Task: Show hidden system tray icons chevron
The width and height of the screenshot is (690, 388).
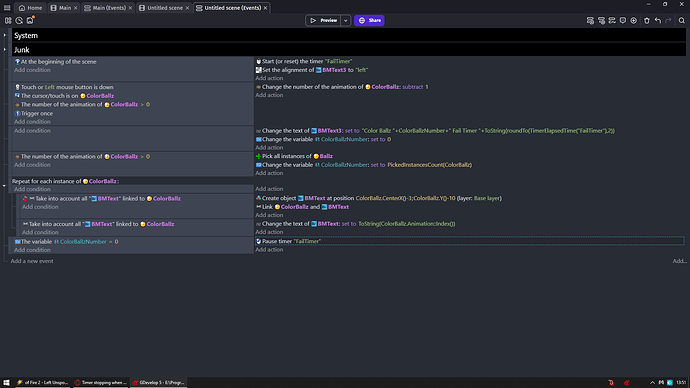Action: pyautogui.click(x=652, y=383)
